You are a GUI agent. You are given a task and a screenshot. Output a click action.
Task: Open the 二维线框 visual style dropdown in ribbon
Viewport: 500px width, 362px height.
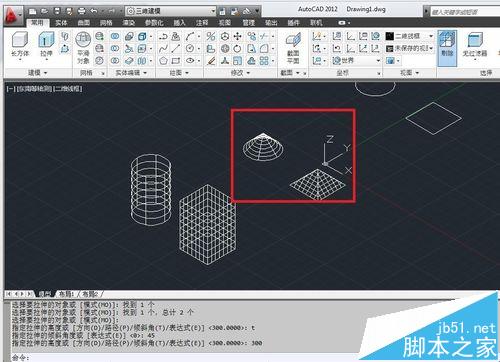409,36
